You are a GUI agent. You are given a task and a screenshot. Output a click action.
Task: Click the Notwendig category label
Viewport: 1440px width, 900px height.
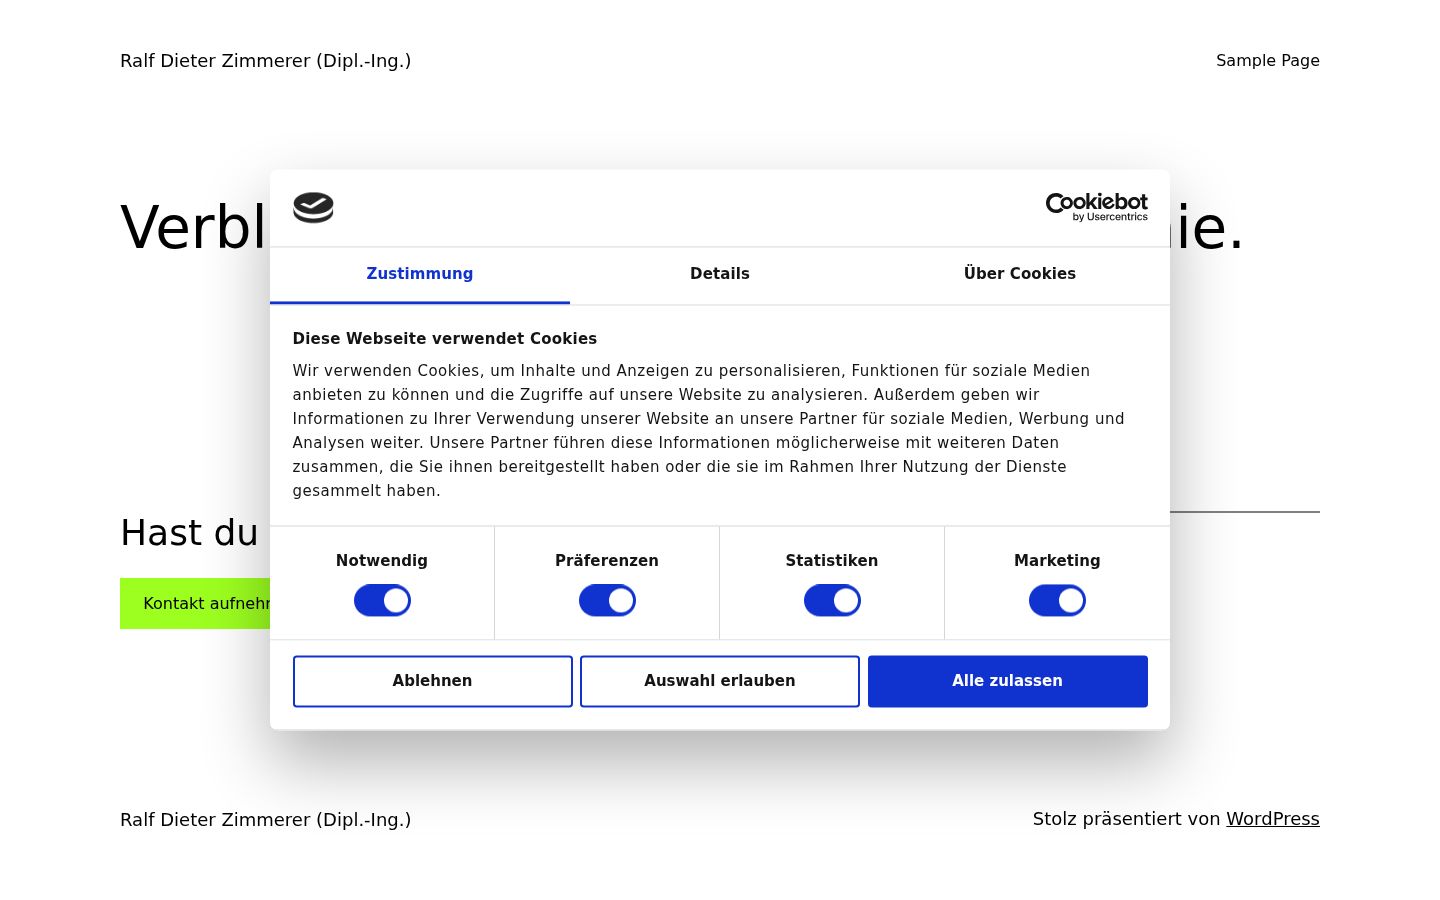pyautogui.click(x=382, y=561)
